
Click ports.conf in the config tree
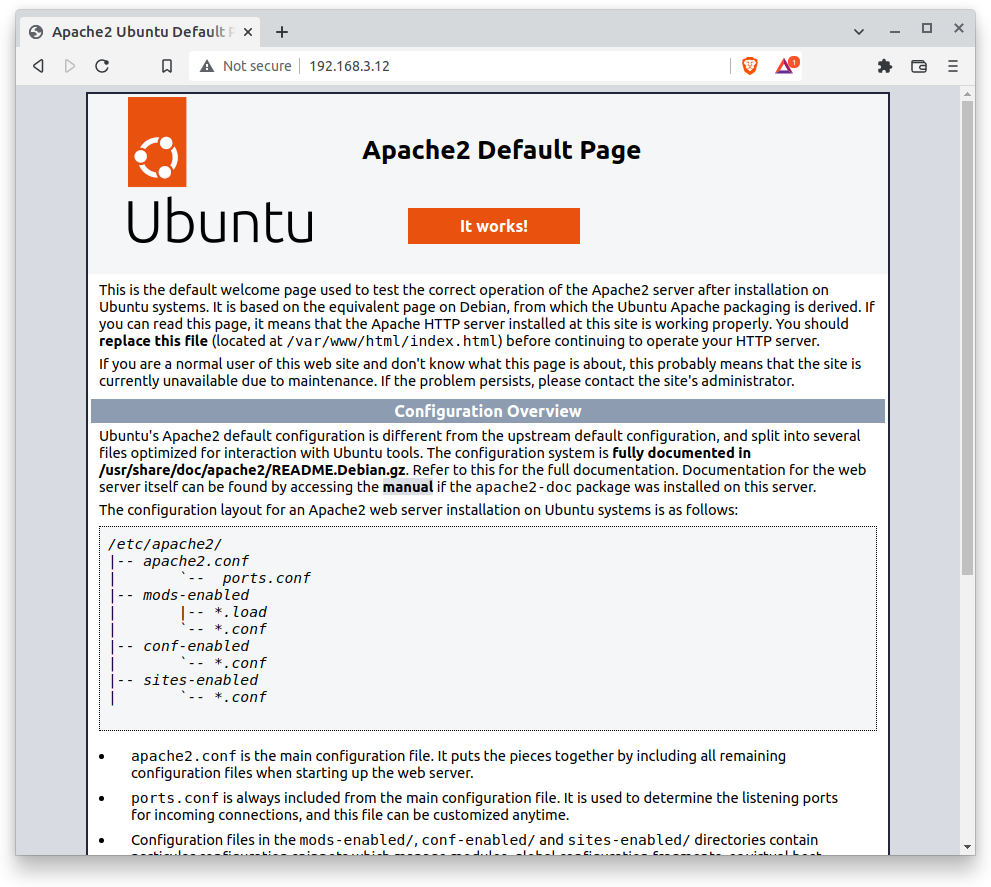tap(266, 578)
